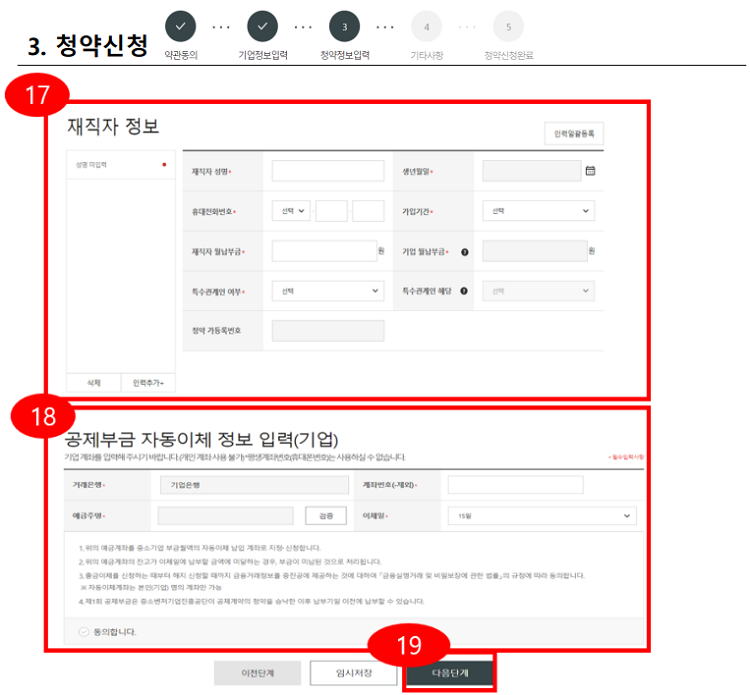Expand the 가입기간 dropdown
750x695 pixels.
pos(538,211)
